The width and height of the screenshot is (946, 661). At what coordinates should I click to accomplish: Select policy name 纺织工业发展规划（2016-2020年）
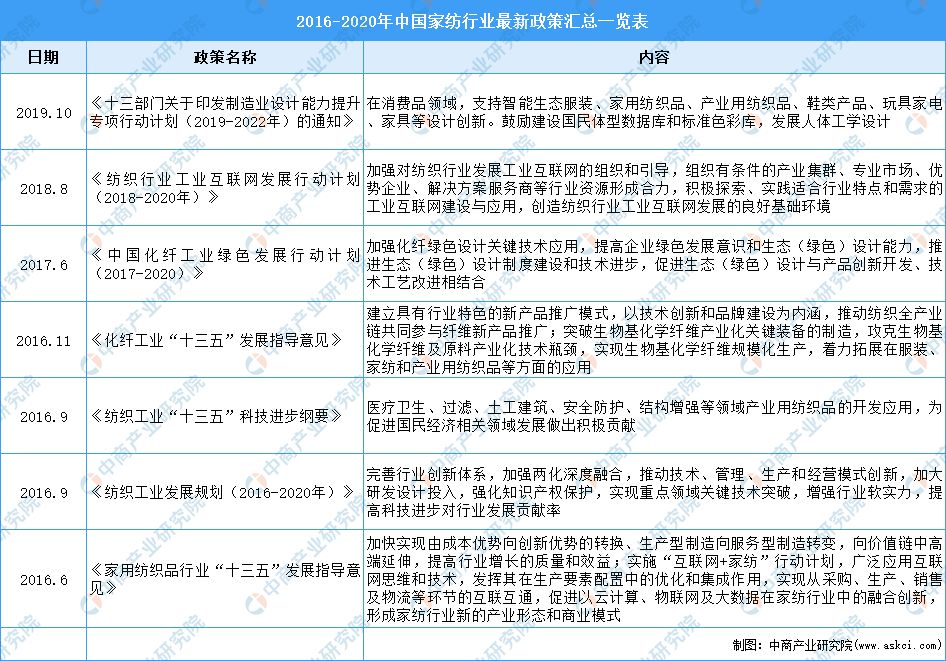[x=221, y=492]
